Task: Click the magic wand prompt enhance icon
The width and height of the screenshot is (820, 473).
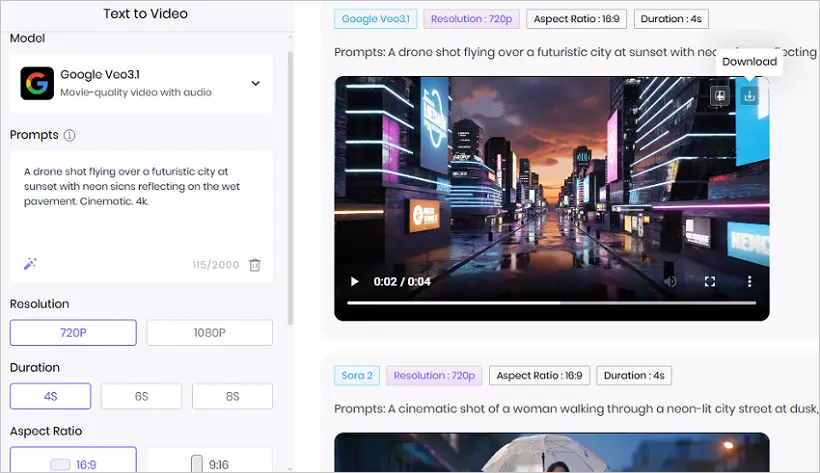Action: click(x=30, y=263)
